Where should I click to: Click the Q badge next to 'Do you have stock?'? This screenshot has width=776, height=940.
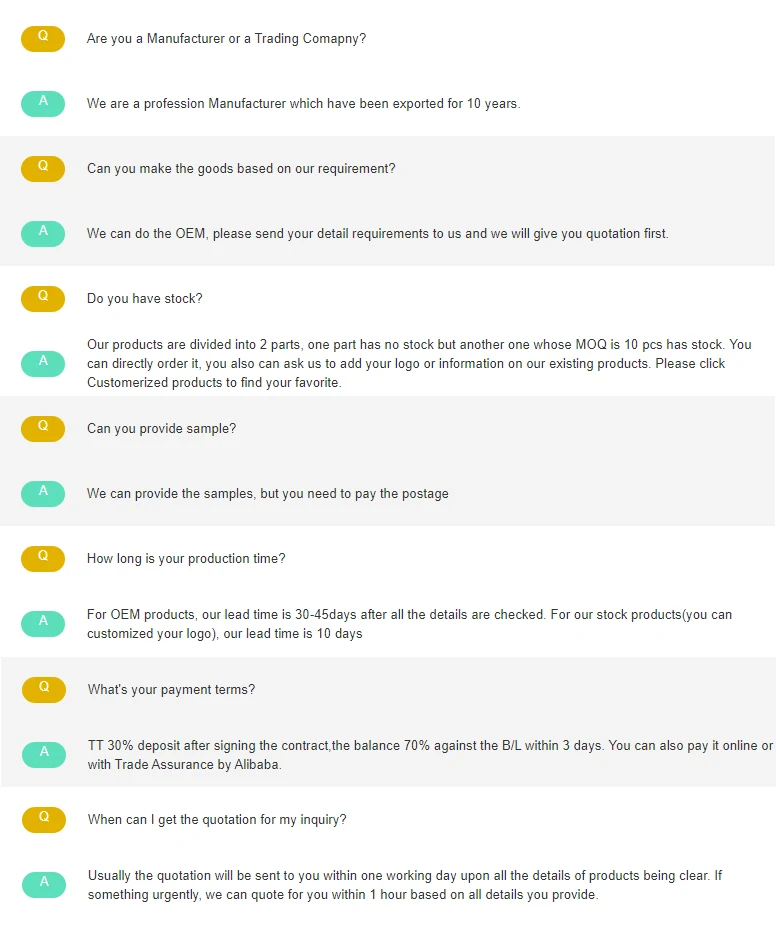coord(43,299)
